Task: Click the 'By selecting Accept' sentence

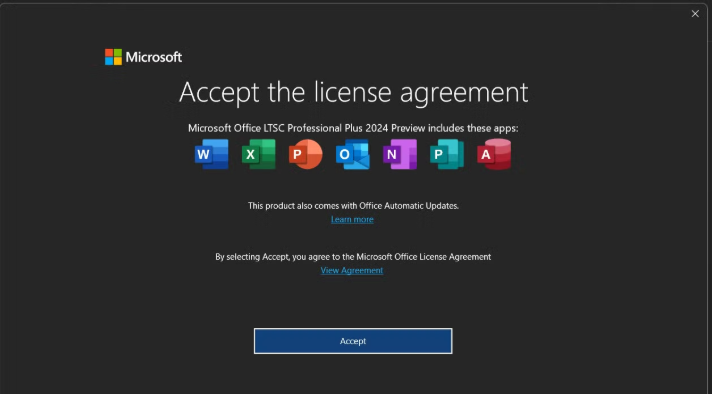Action: [x=353, y=257]
